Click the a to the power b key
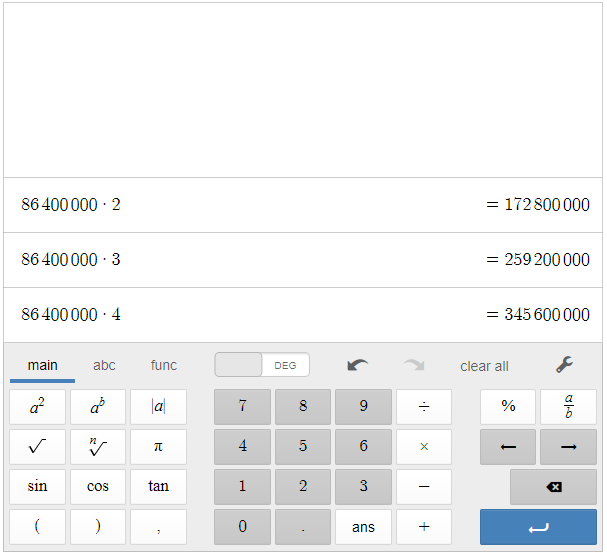Screen dimensions: 607x555 (x=98, y=407)
